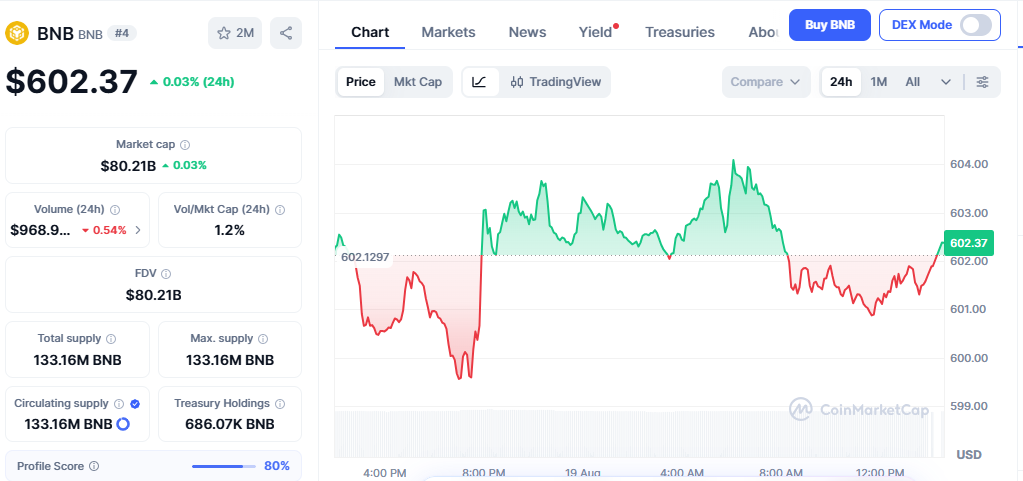Screen dimensions: 1023x481
Task: Click the FDV info icon
Action: point(166,274)
